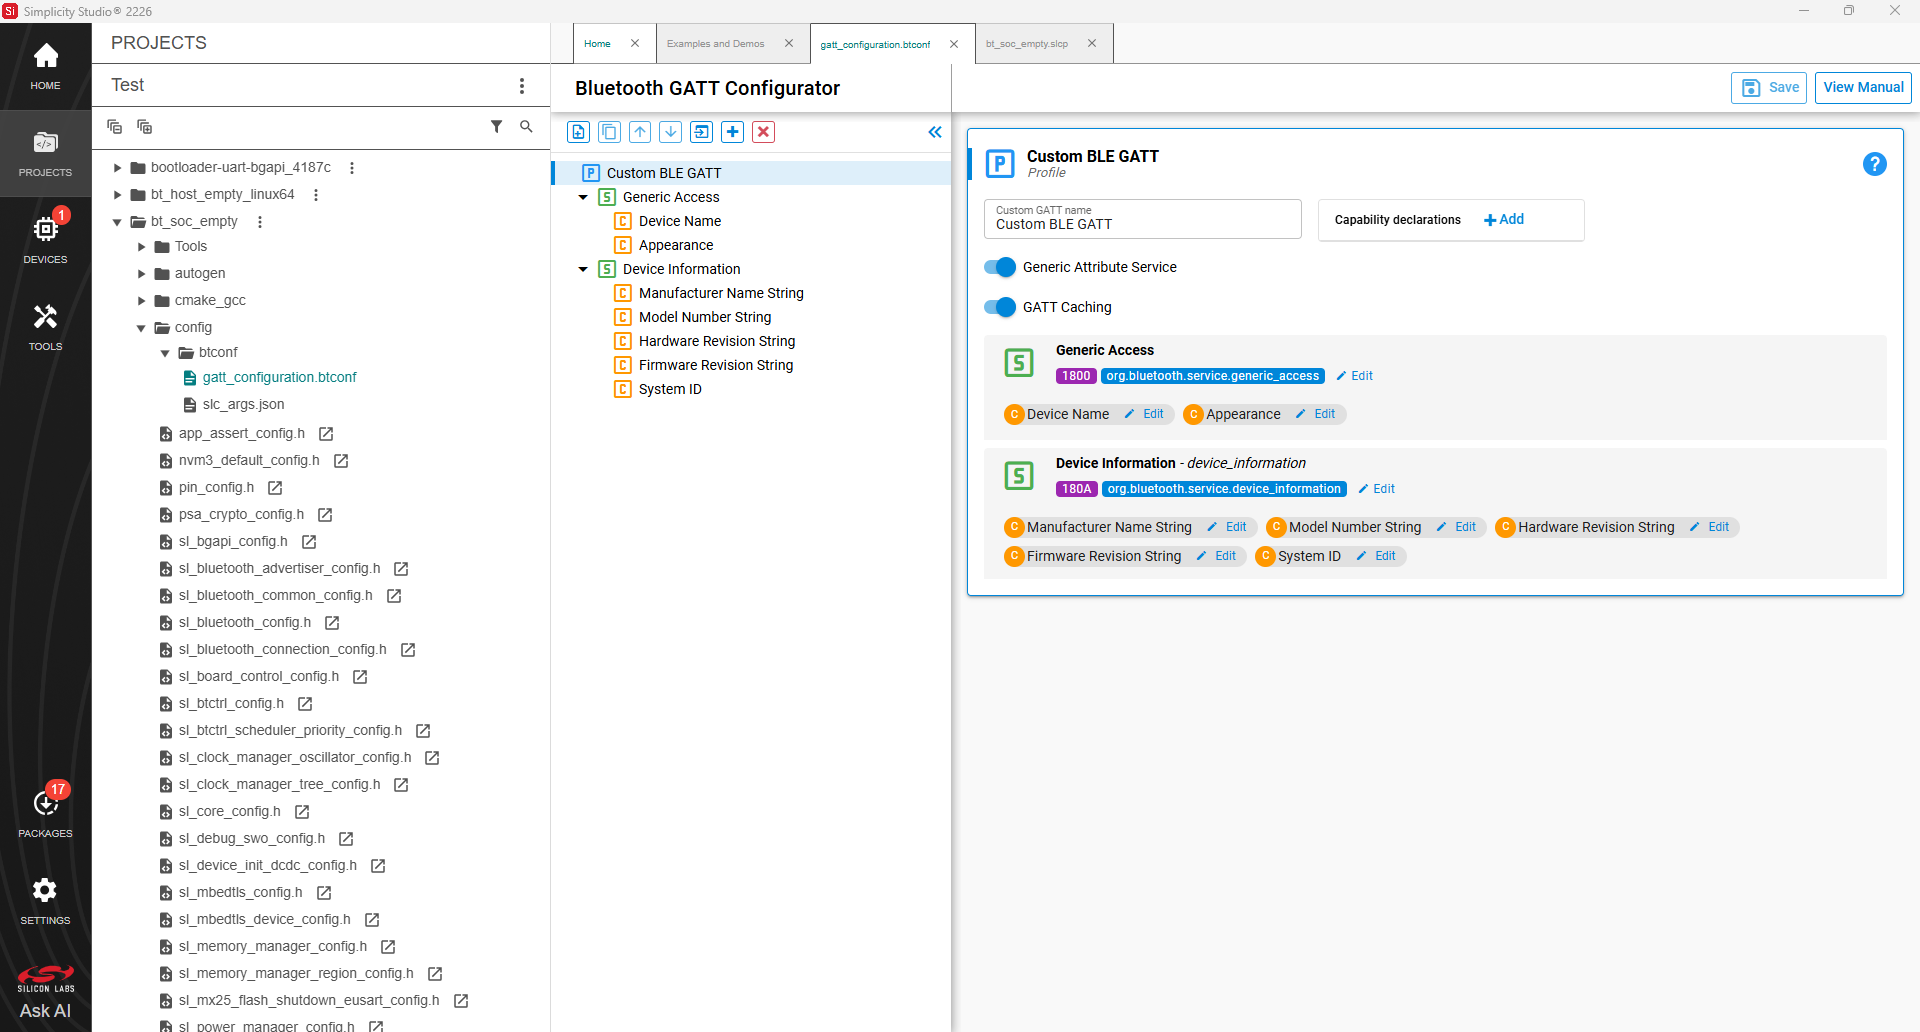Open the Tools view in the sidebar
Screen dimensions: 1920x1032
click(45, 327)
